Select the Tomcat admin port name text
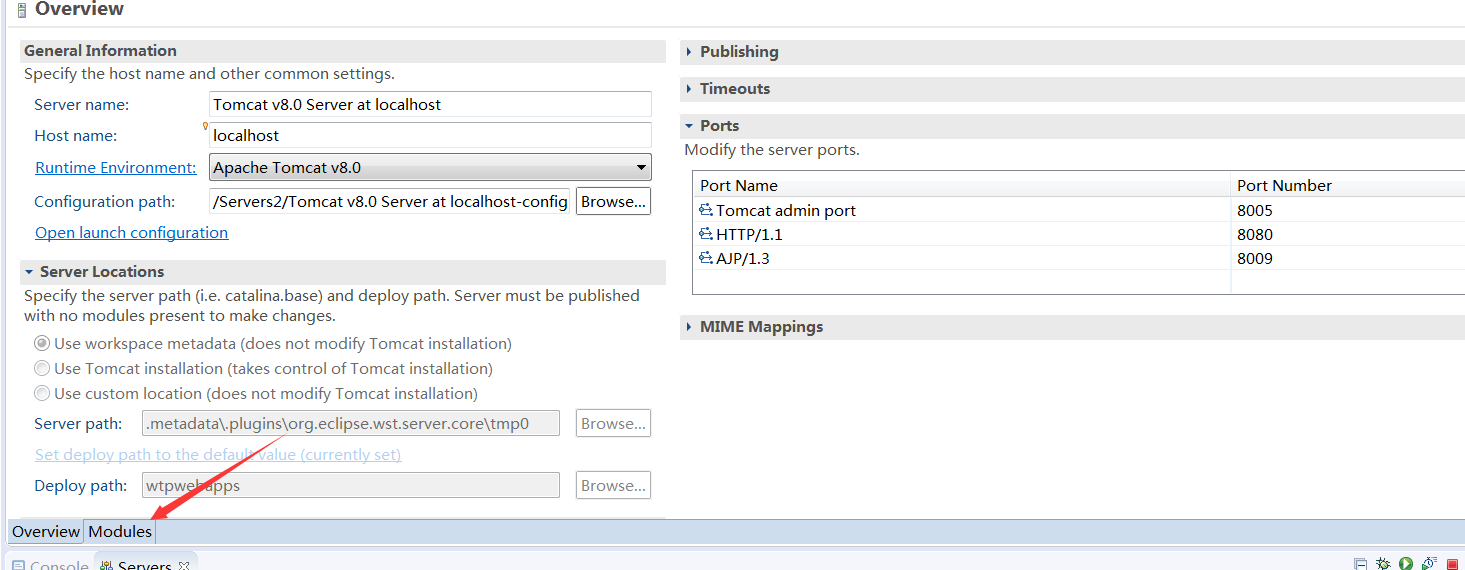The width and height of the screenshot is (1465, 570). click(786, 210)
